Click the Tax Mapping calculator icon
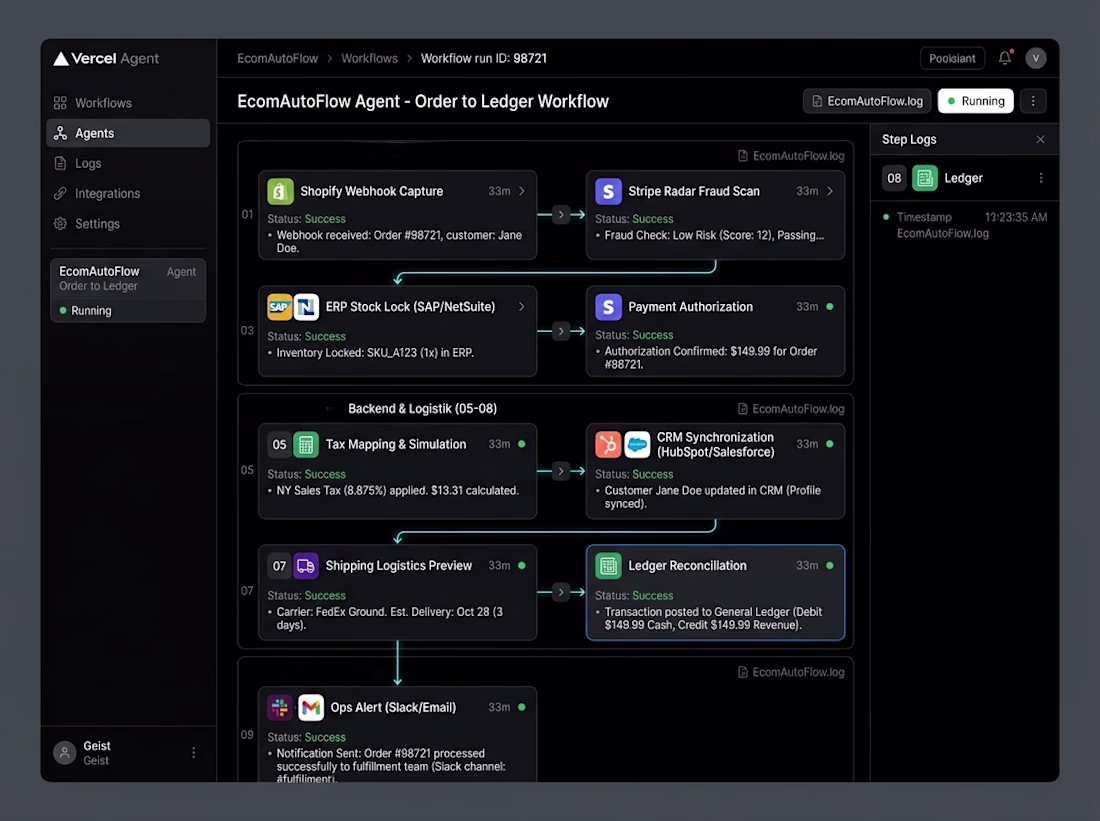1100x821 pixels. point(306,444)
